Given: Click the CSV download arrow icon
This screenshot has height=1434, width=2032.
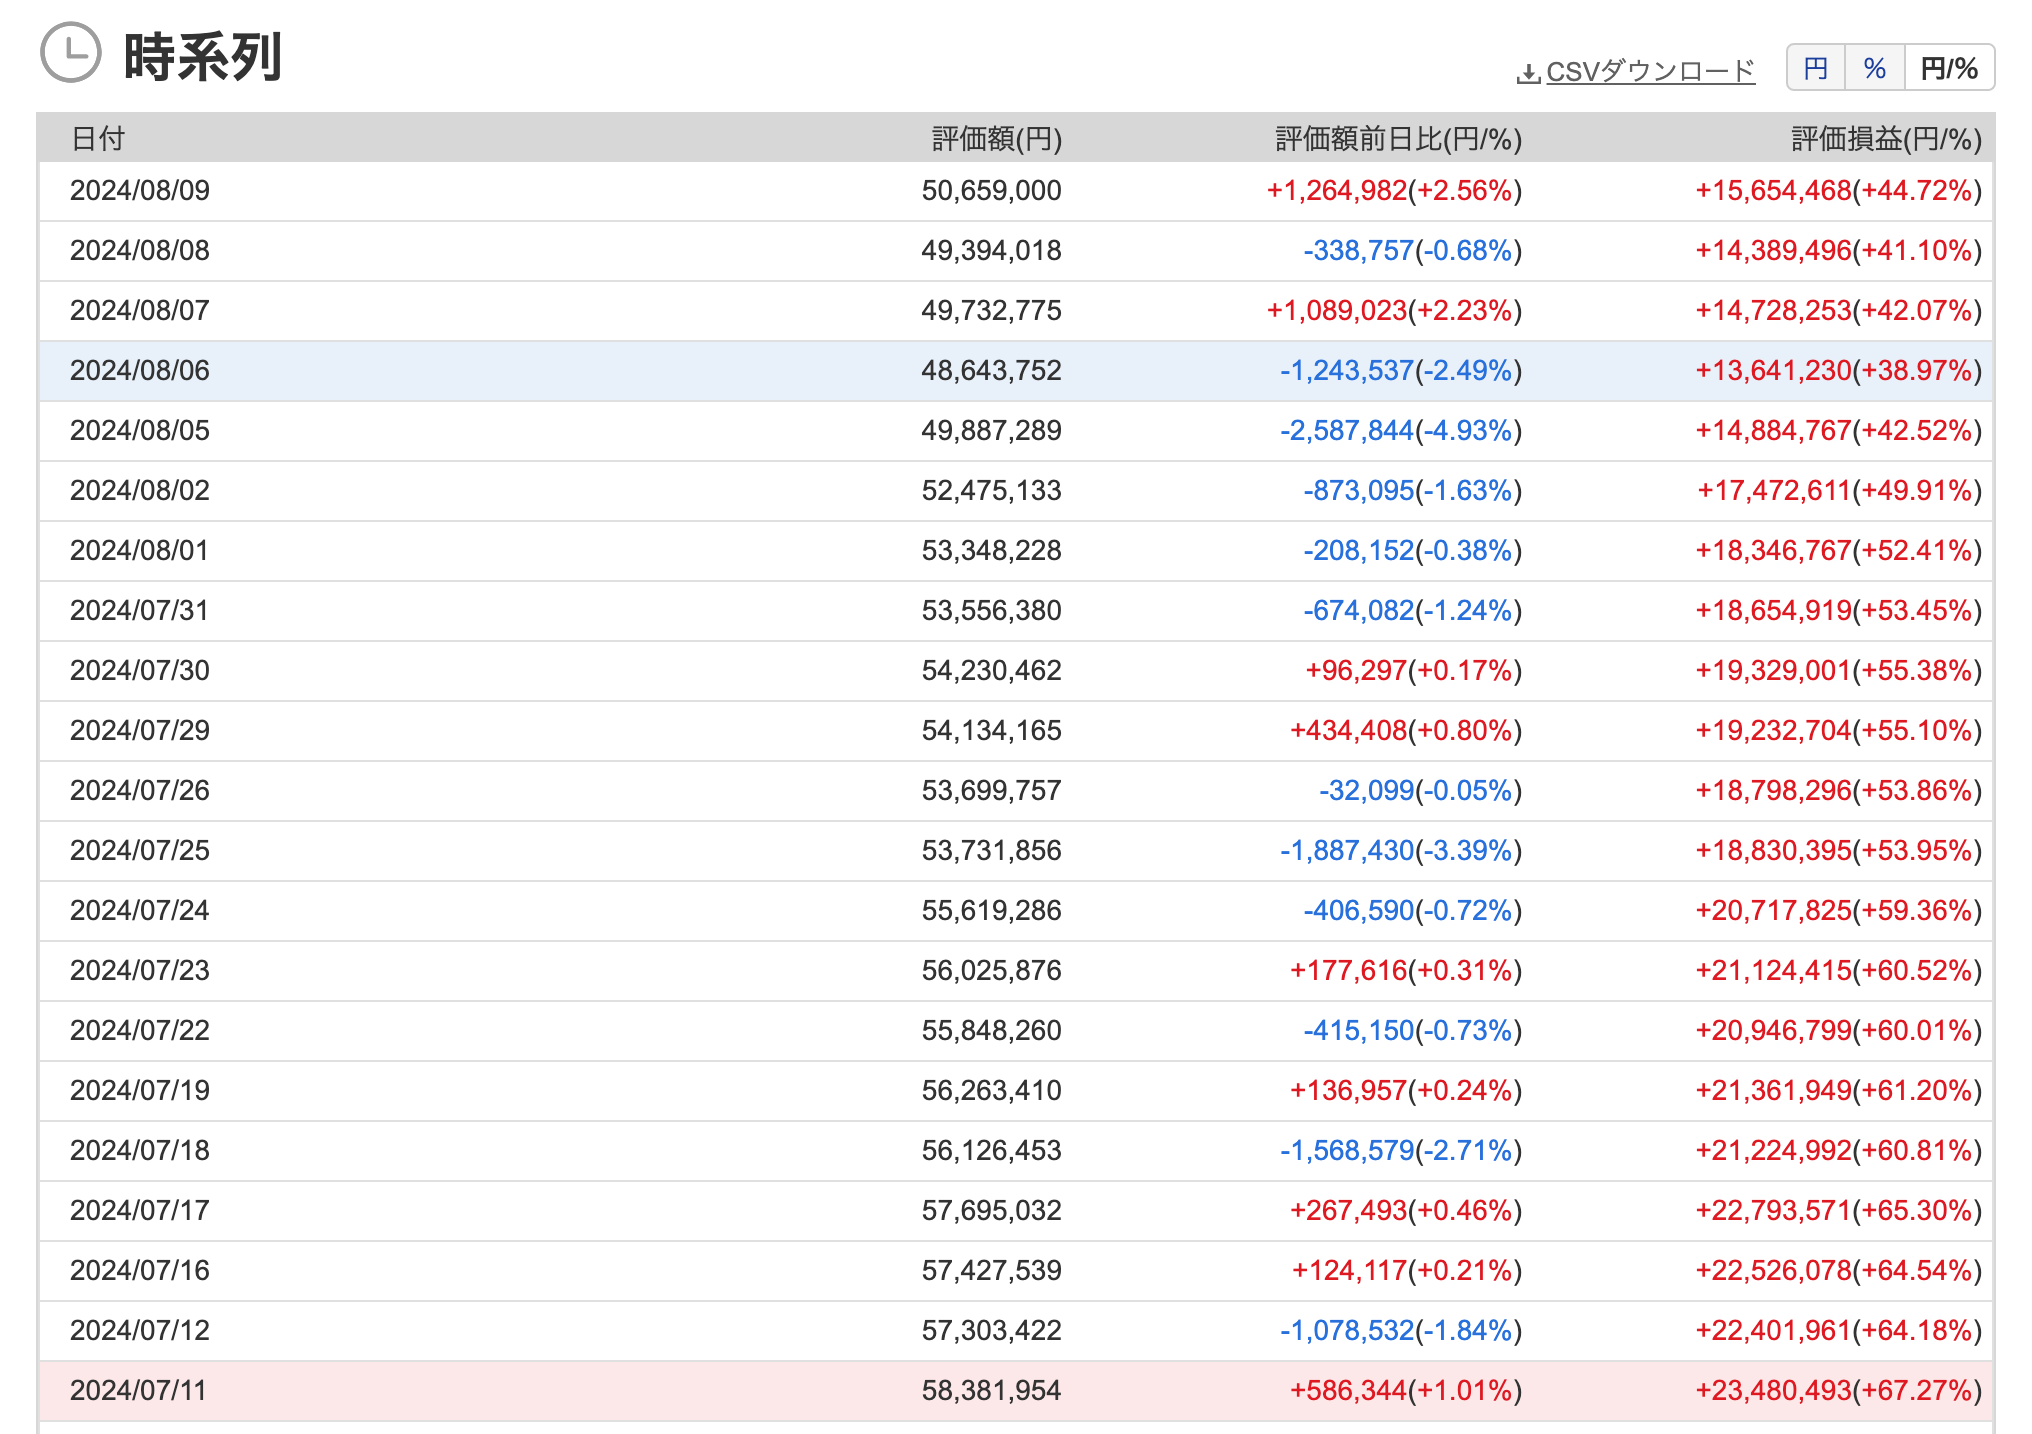Looking at the screenshot, I should 1528,73.
